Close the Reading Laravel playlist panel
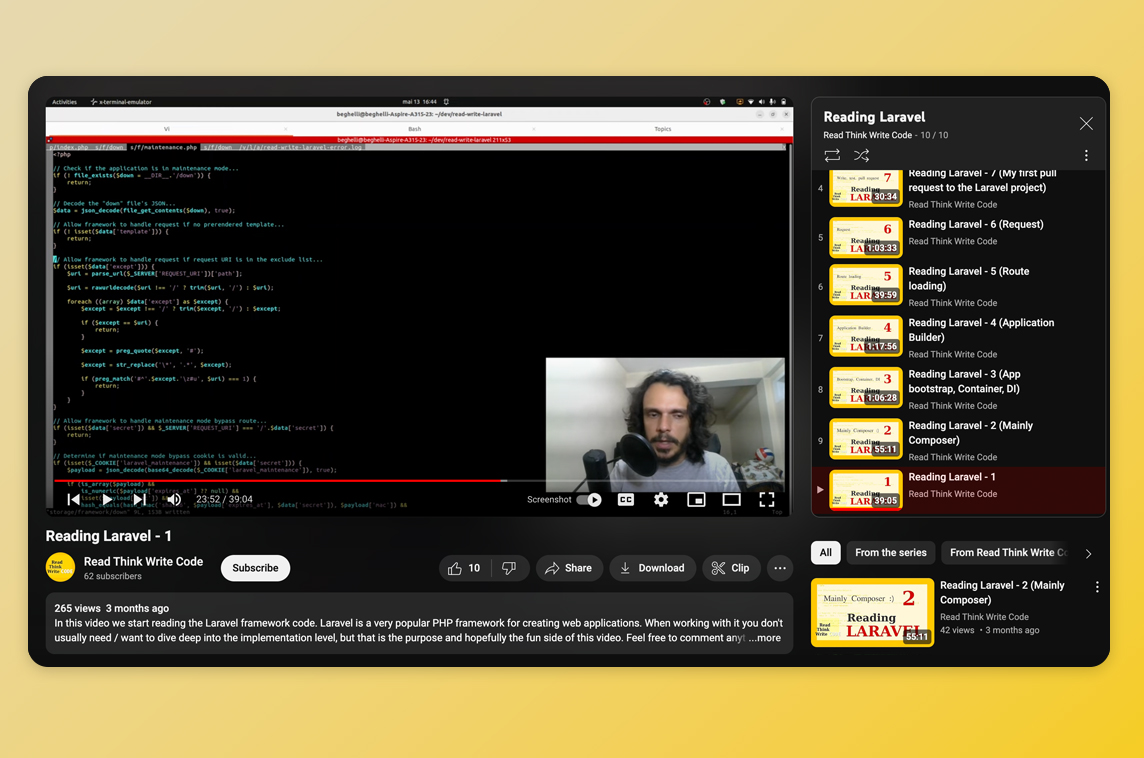The width and height of the screenshot is (1144, 758). [1086, 123]
